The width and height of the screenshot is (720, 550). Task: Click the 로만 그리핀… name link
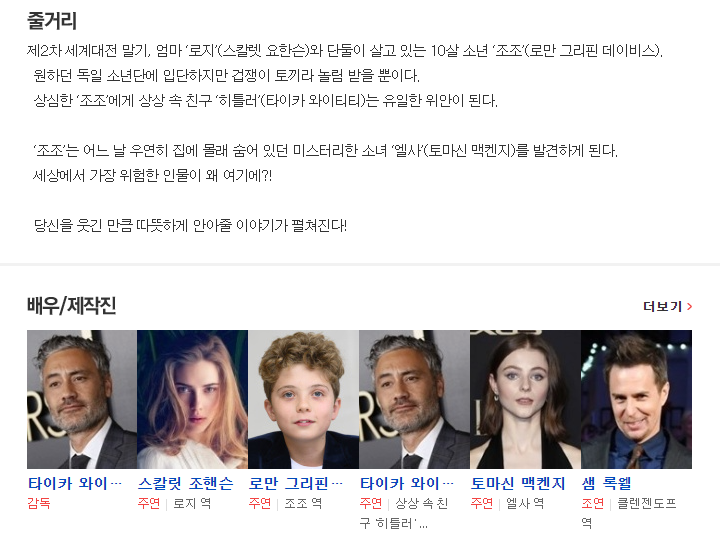click(296, 483)
